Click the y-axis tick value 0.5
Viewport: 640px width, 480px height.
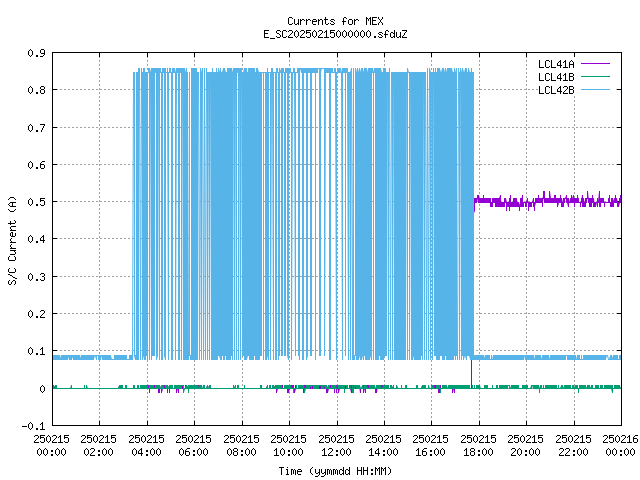click(36, 202)
